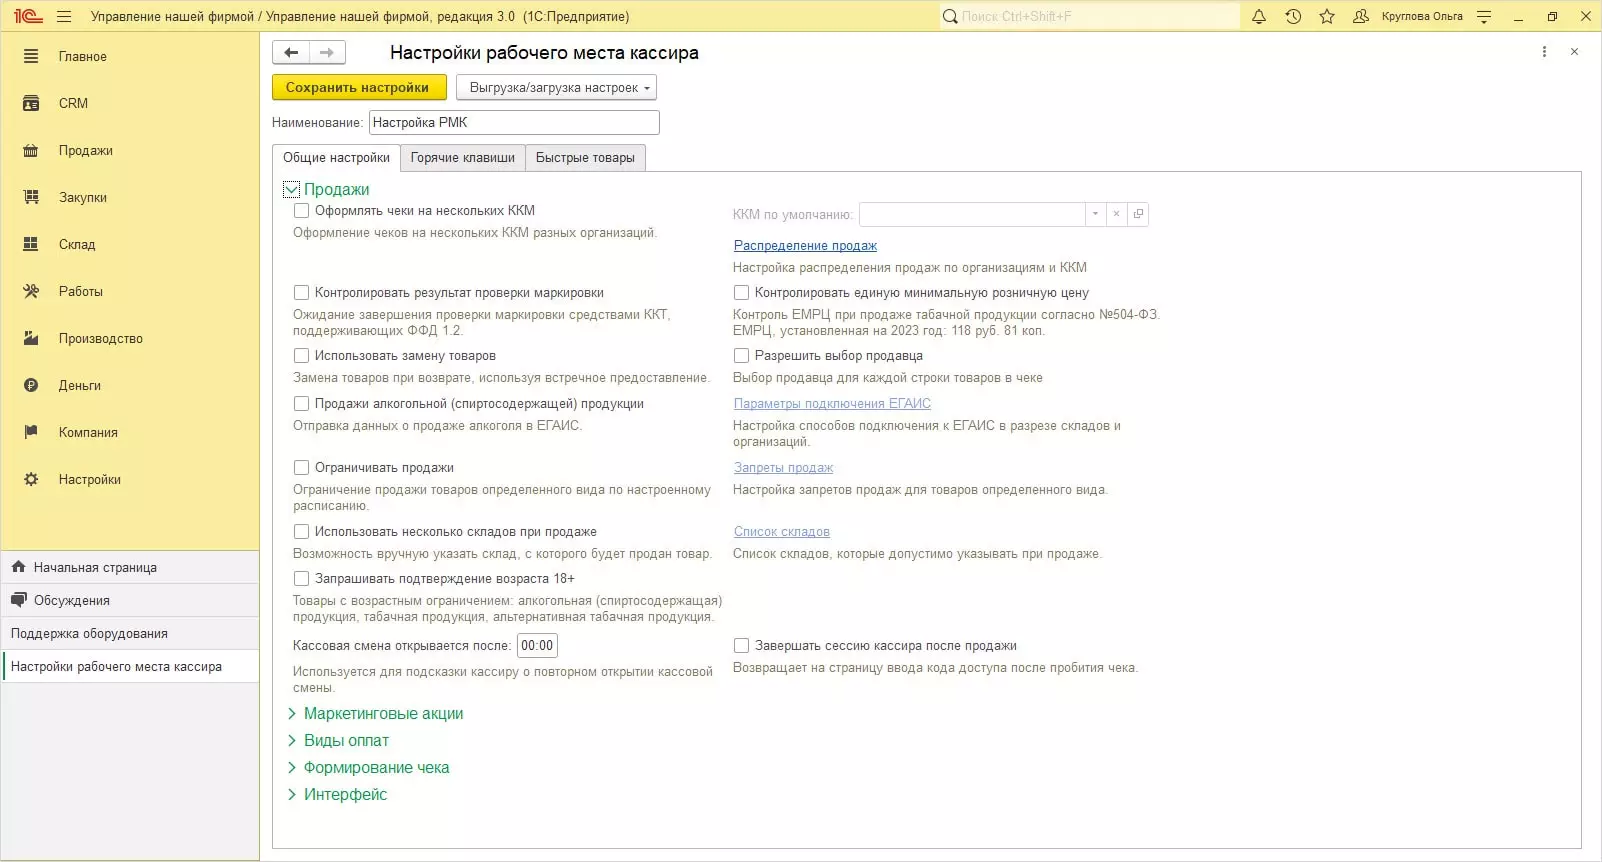Enable Оформлять чеки на нескольких ККМ
The height and width of the screenshot is (862, 1602).
point(301,211)
